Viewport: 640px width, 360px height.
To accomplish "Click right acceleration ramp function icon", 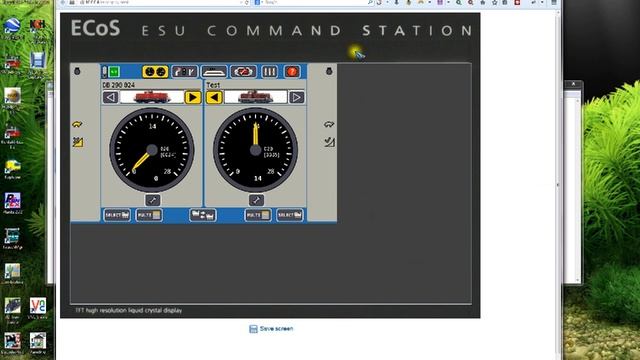I will 329,142.
